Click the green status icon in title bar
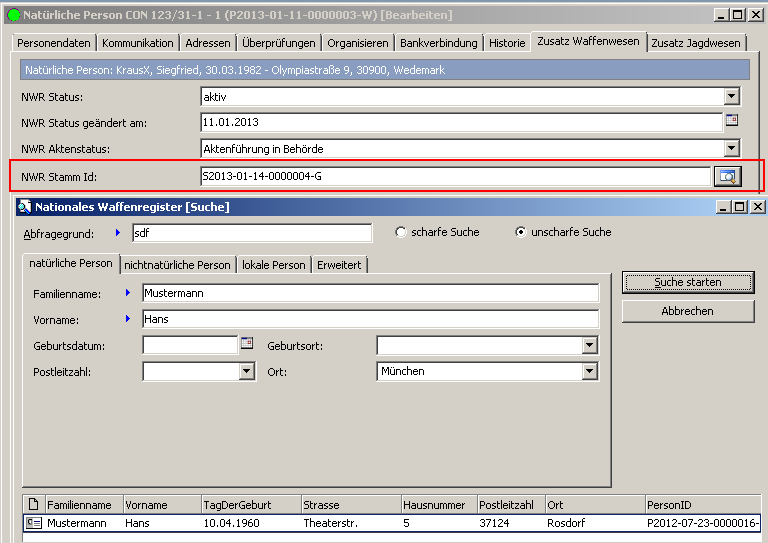The image size is (768, 543). 13,15
